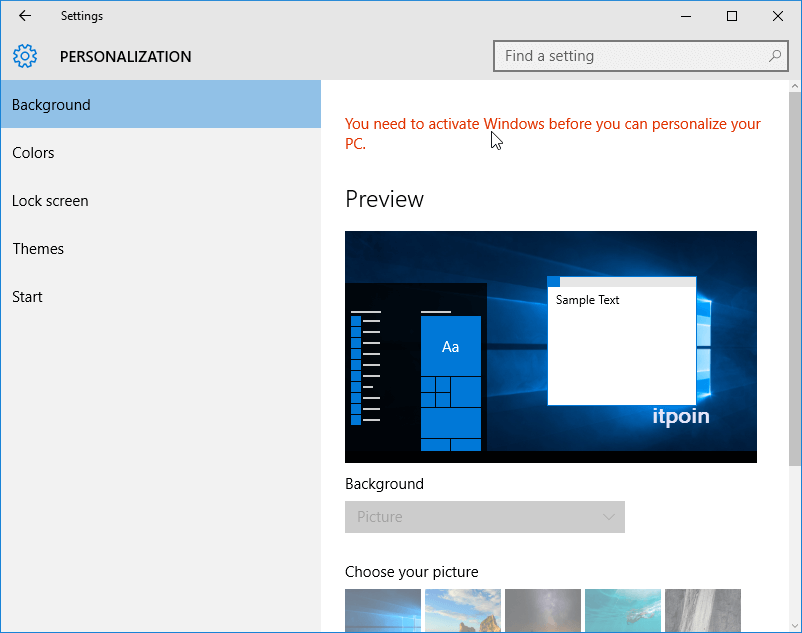Select the night sky wallpaper thumbnail

543,610
